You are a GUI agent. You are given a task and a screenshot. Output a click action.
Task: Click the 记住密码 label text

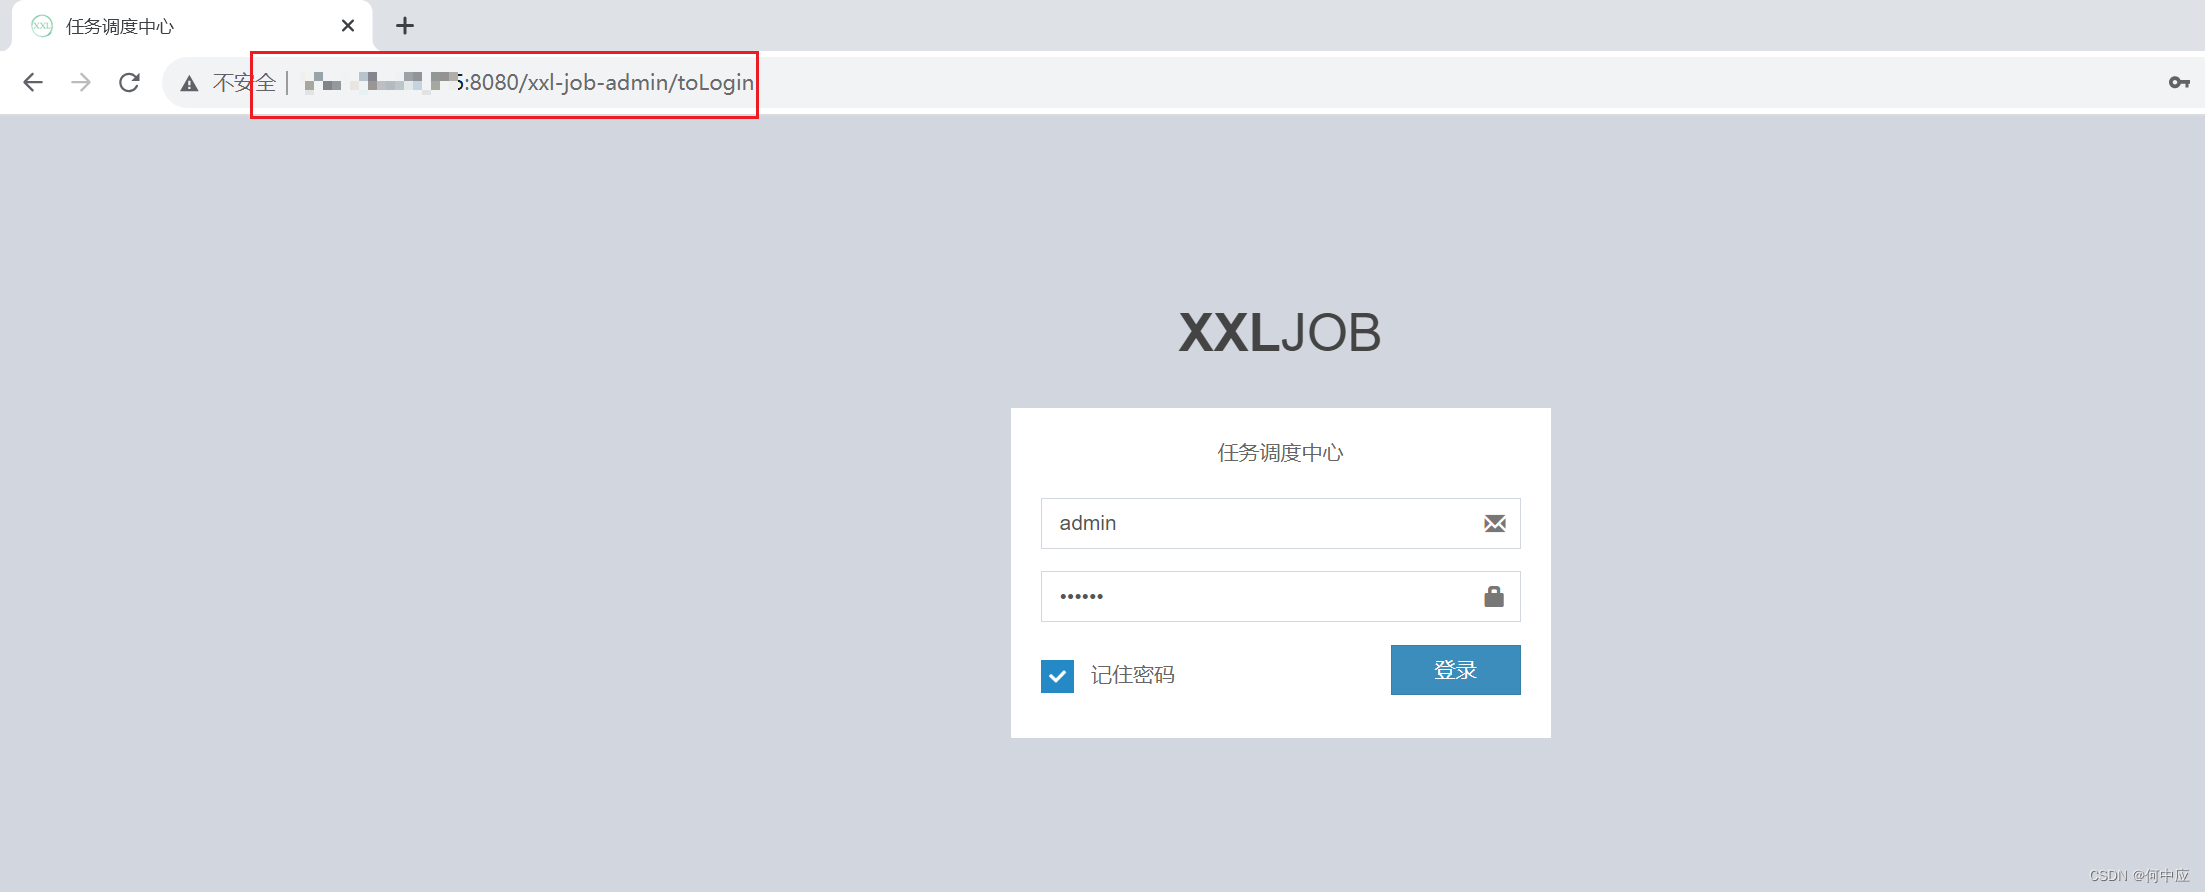[x=1132, y=675]
